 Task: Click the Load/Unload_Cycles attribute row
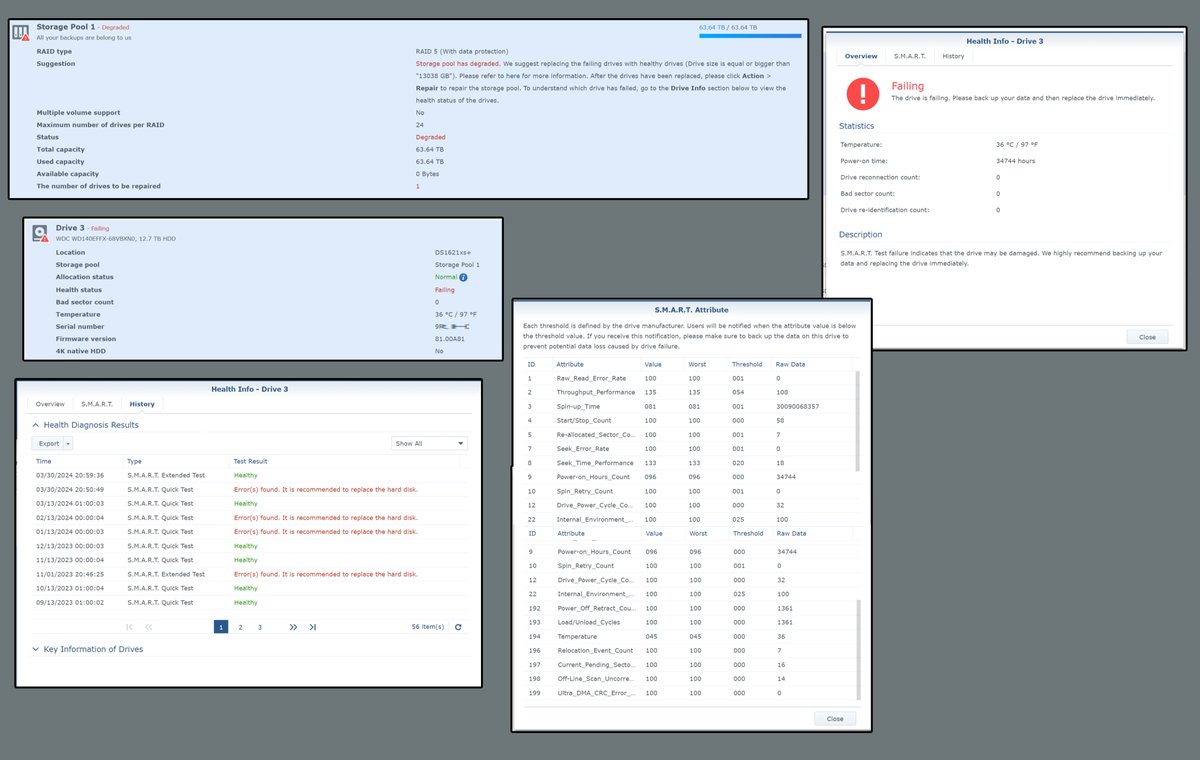[x=688, y=622]
